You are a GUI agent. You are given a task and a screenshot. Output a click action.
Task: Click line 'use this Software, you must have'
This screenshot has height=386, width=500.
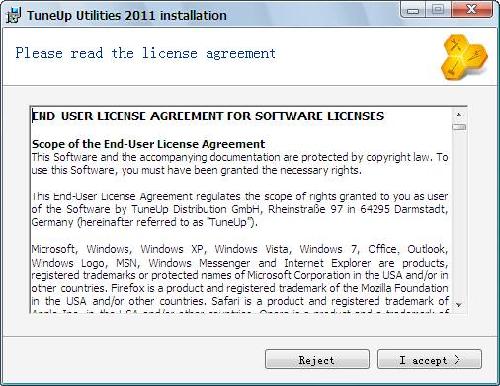[x=197, y=171]
